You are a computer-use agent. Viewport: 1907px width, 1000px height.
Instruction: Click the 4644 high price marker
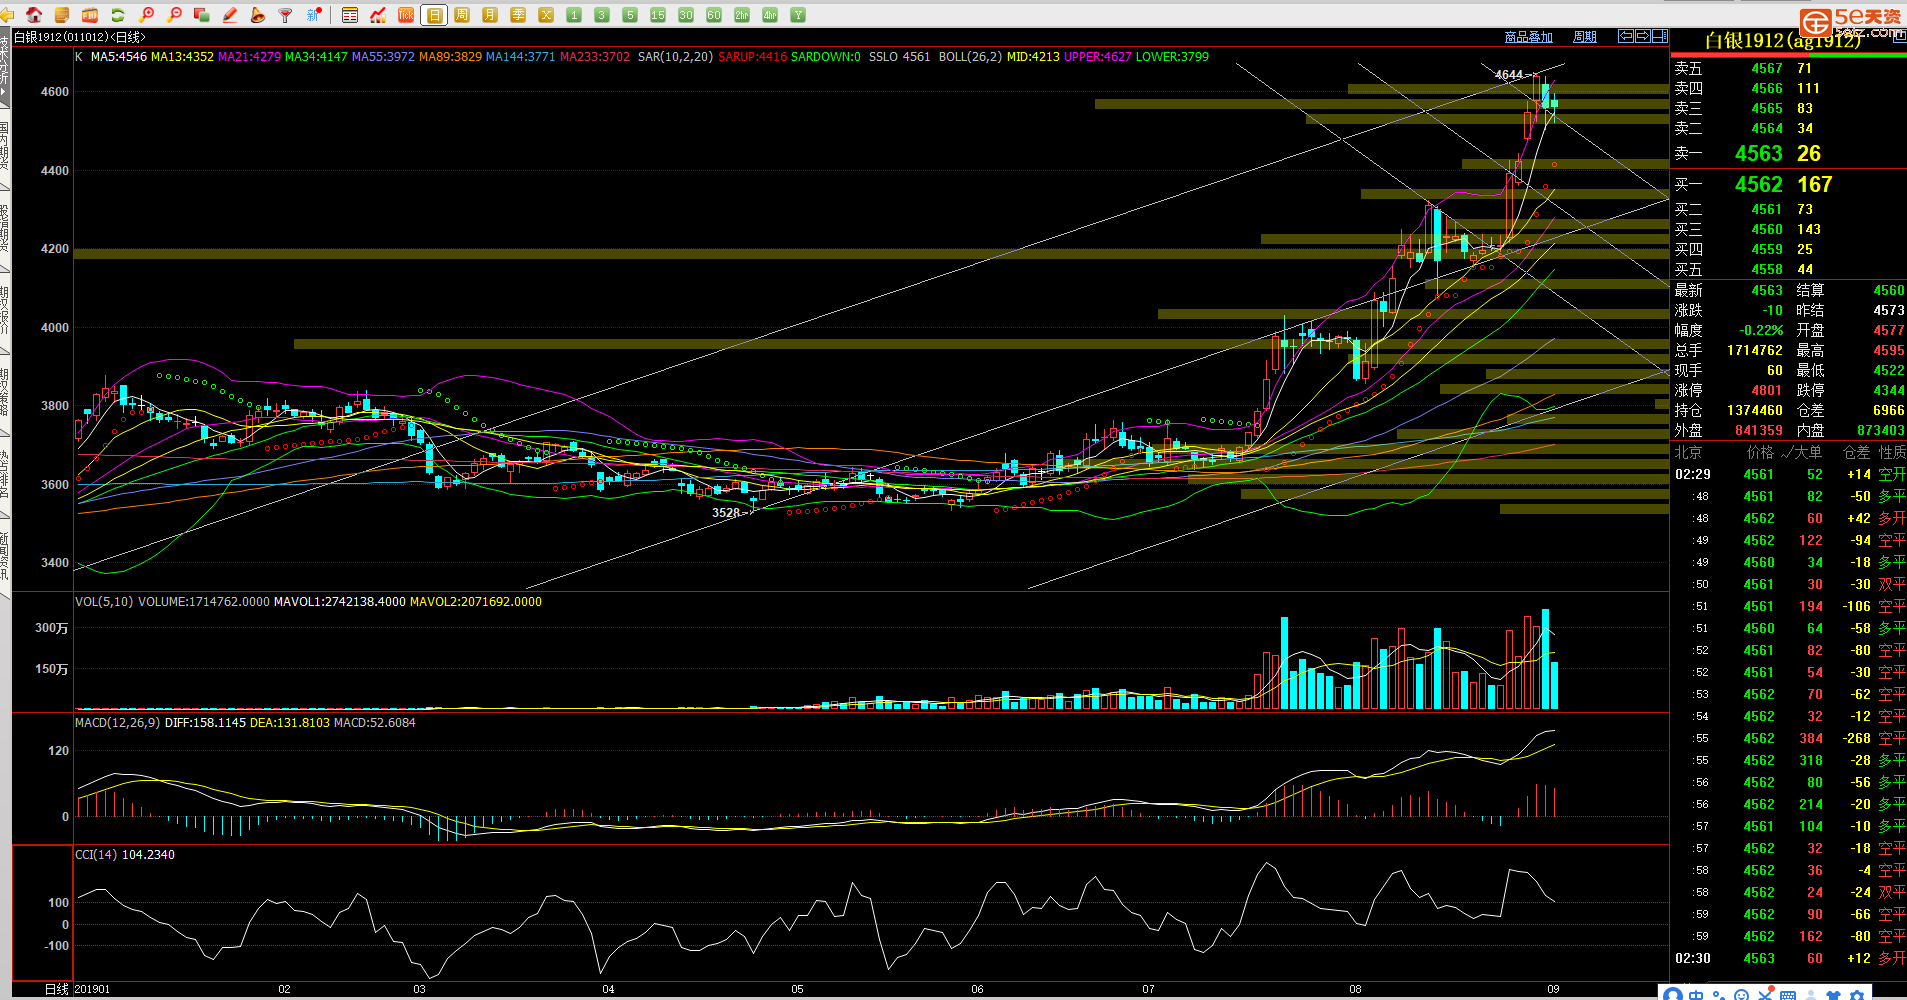[1509, 75]
